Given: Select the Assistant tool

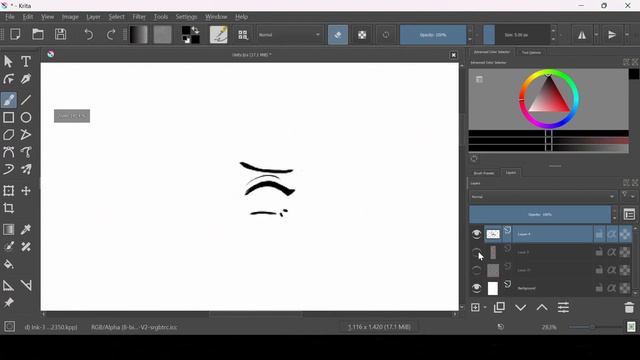Looking at the screenshot, I should (x=8, y=285).
